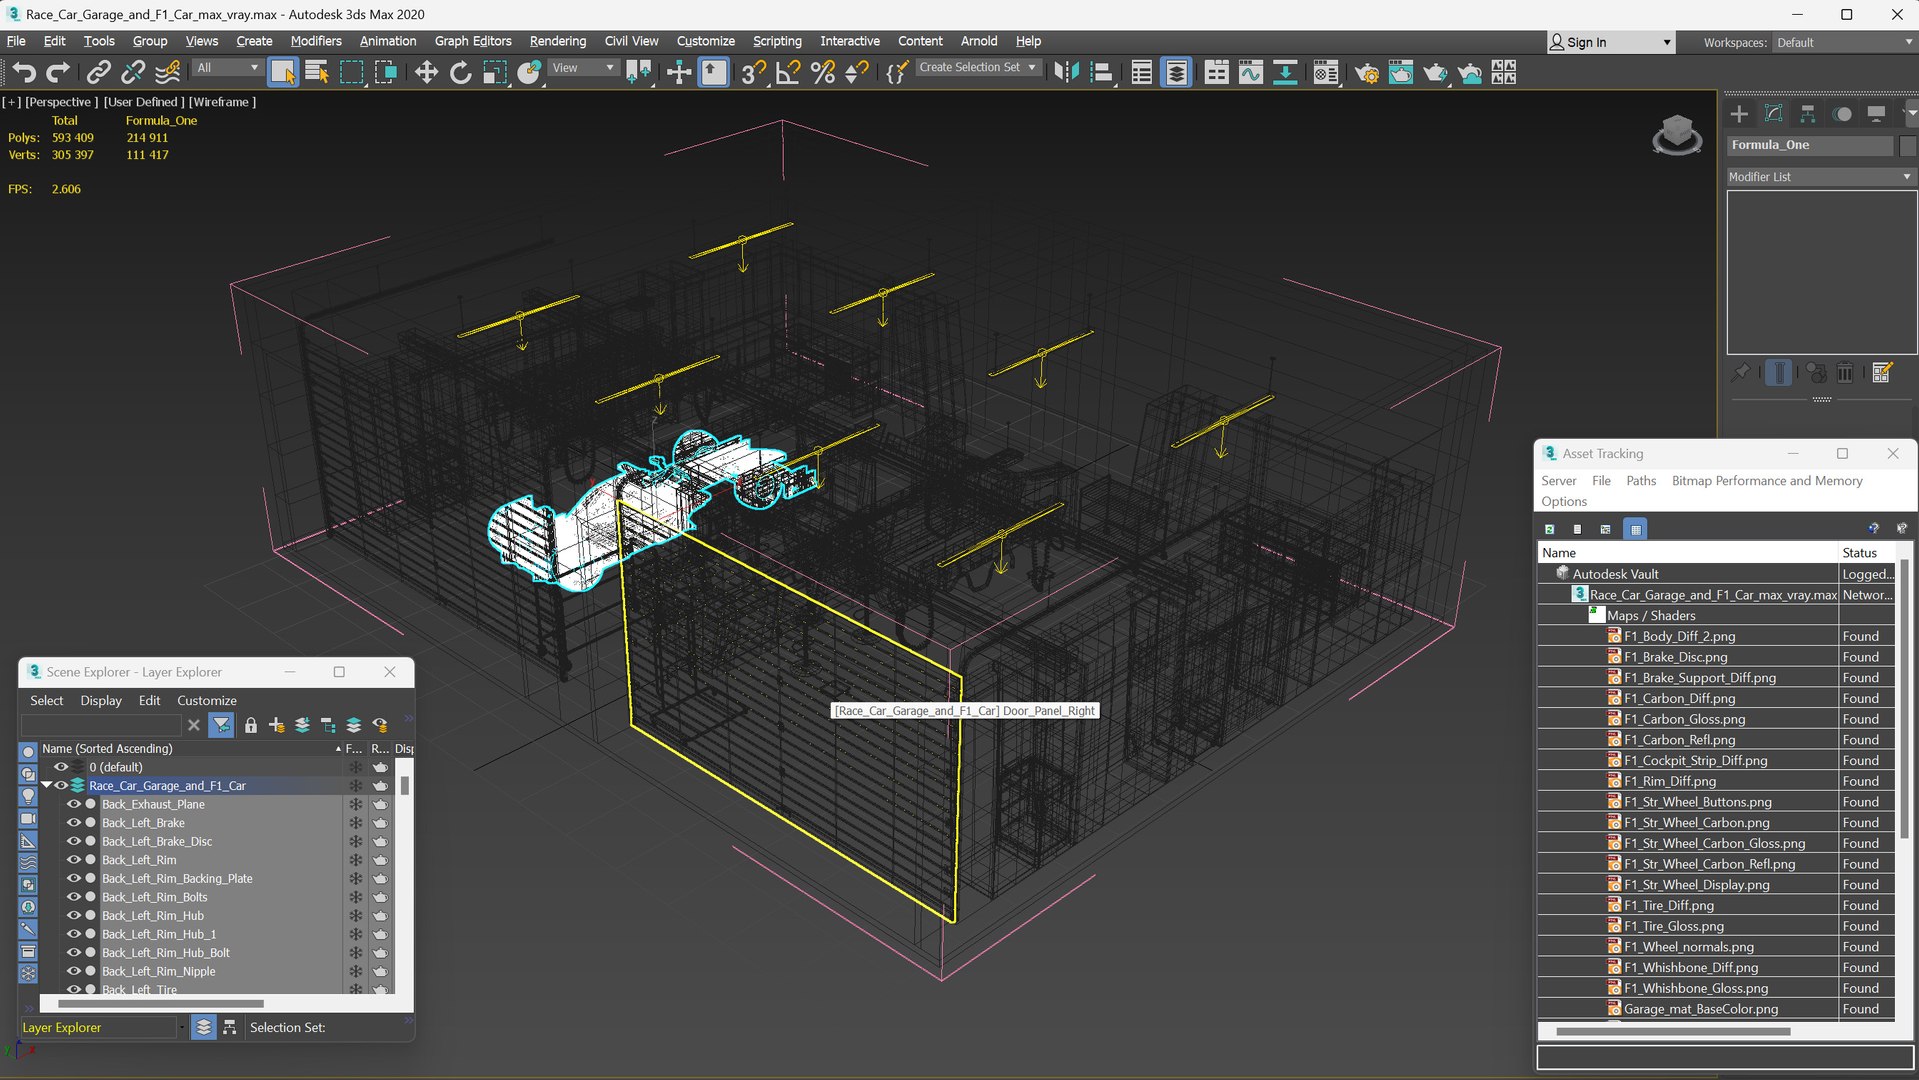The width and height of the screenshot is (1919, 1080).
Task: Open the Create Selection Set dropdown
Action: [978, 68]
